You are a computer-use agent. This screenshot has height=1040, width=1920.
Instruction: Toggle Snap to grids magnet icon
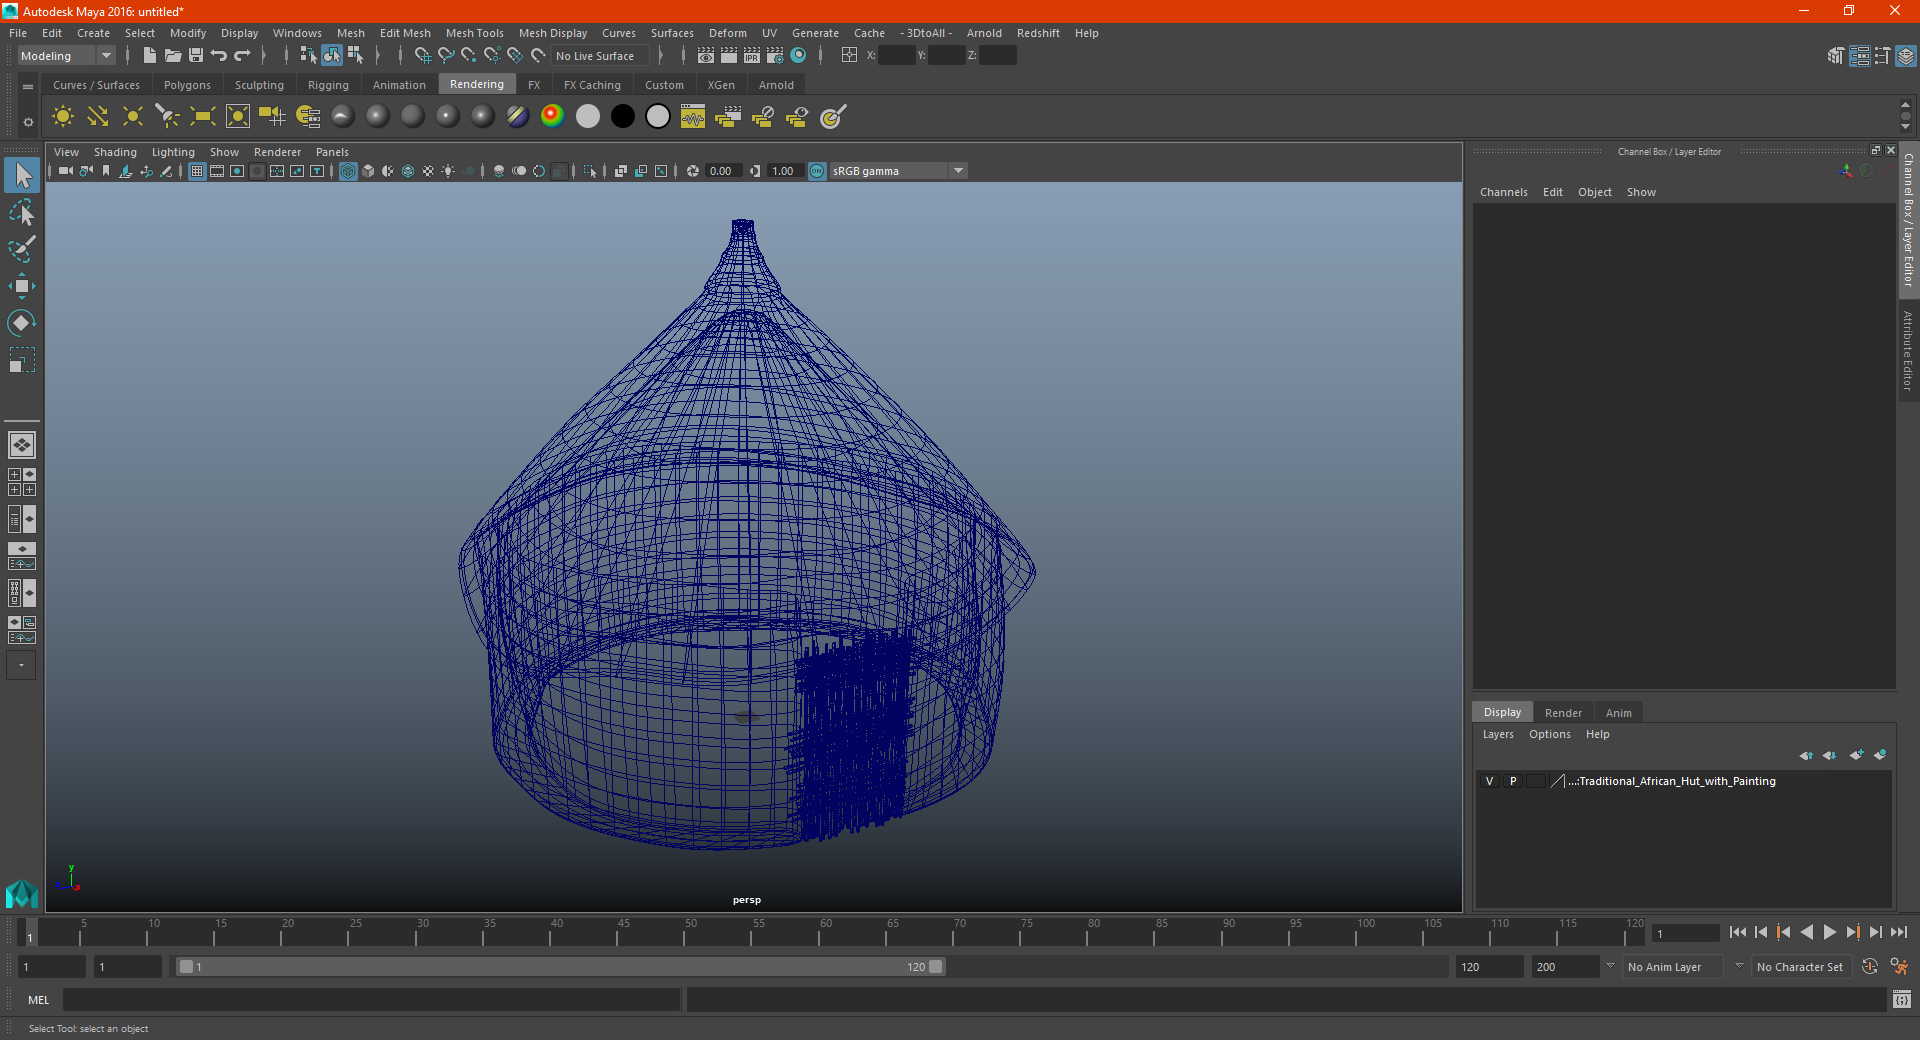[x=423, y=56]
